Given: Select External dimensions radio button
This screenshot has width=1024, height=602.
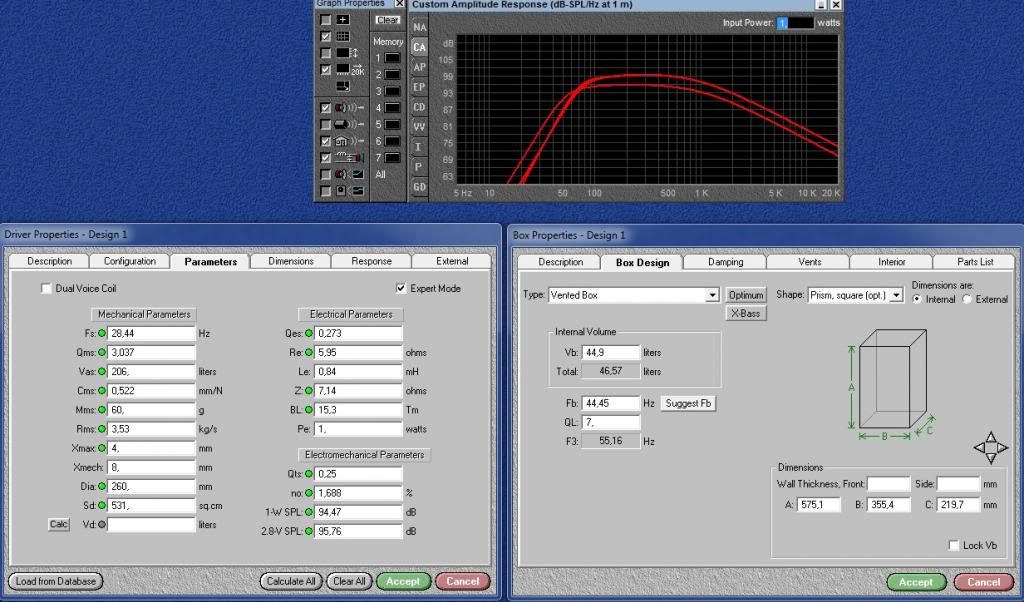Looking at the screenshot, I should [966, 299].
